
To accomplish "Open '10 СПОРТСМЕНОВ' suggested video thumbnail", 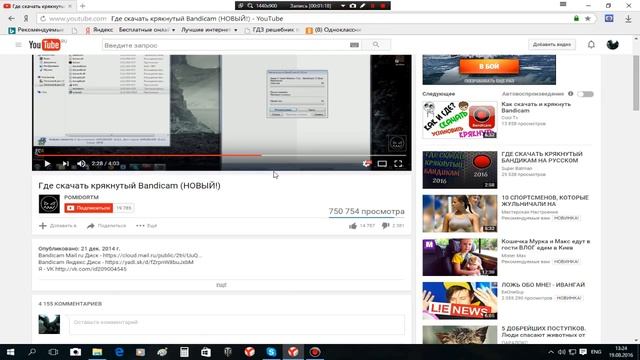I will [x=460, y=213].
